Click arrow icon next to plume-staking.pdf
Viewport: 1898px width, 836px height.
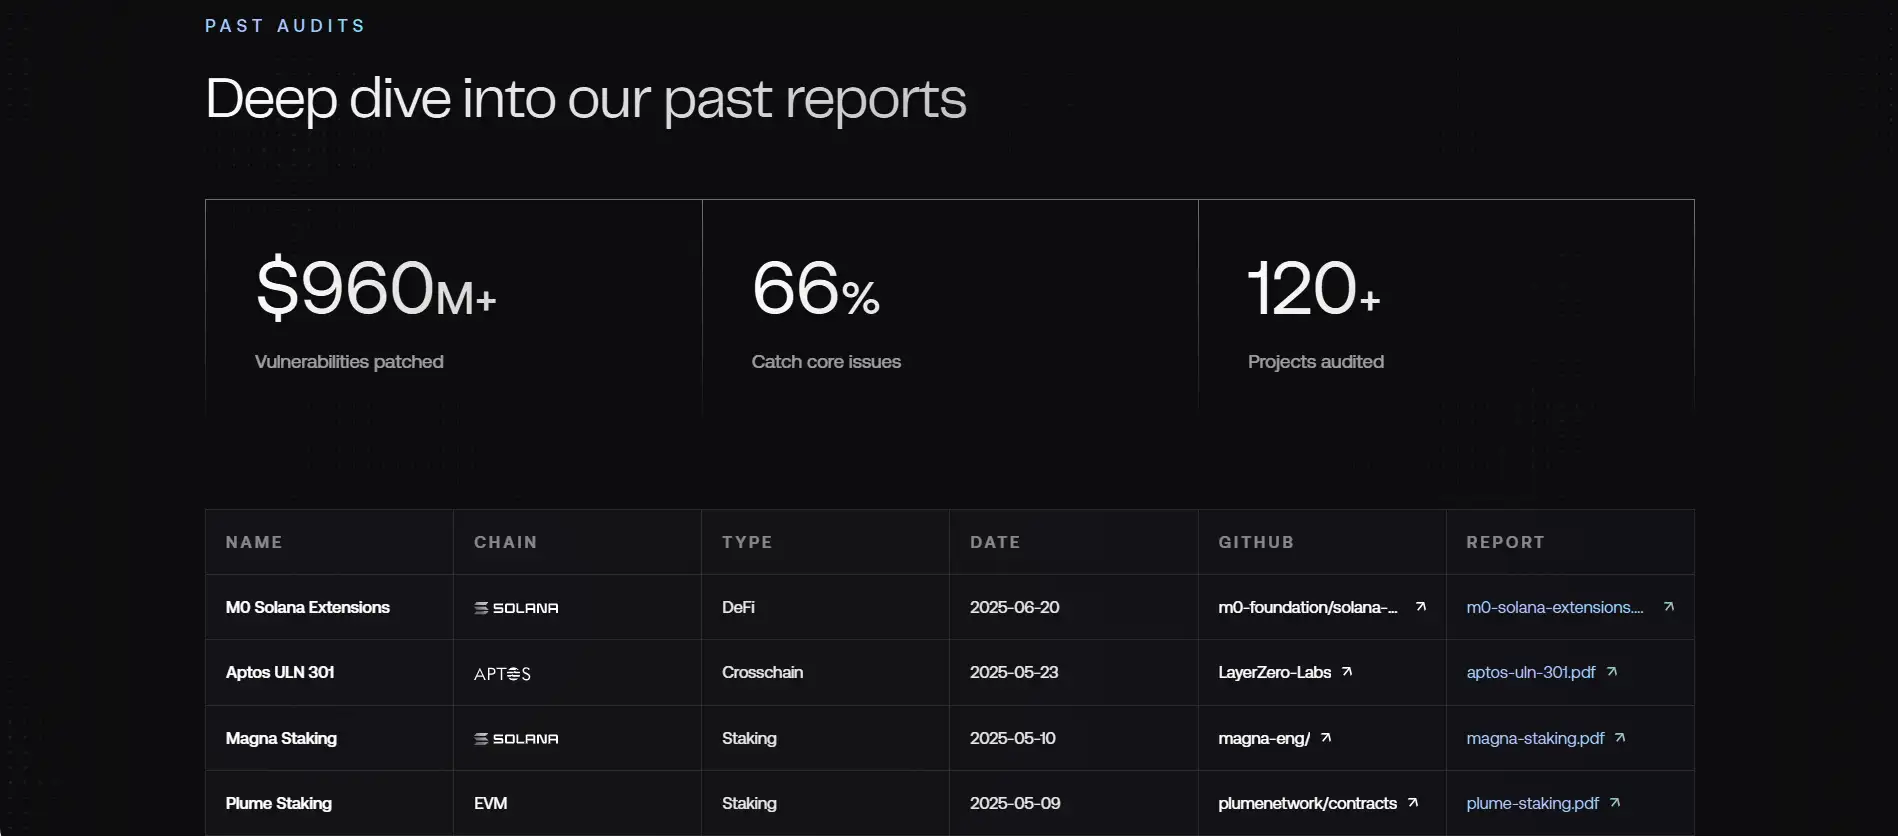click(x=1615, y=803)
